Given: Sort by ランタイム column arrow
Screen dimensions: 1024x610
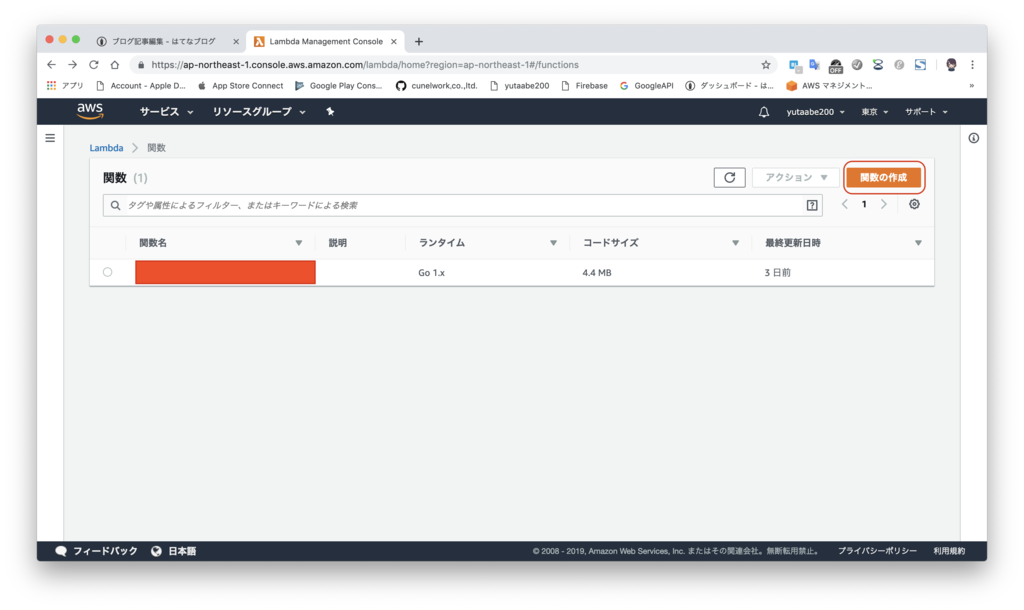Looking at the screenshot, I should (553, 243).
